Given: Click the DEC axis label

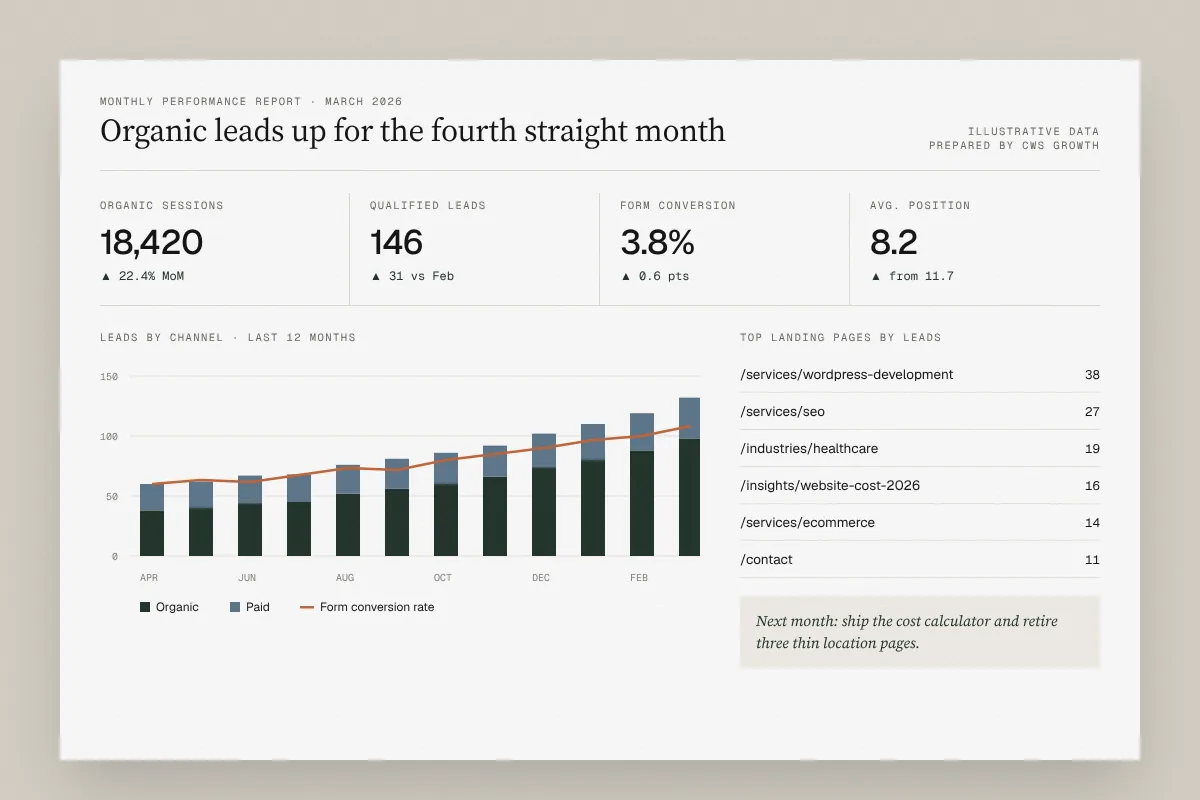Looking at the screenshot, I should click(541, 578).
